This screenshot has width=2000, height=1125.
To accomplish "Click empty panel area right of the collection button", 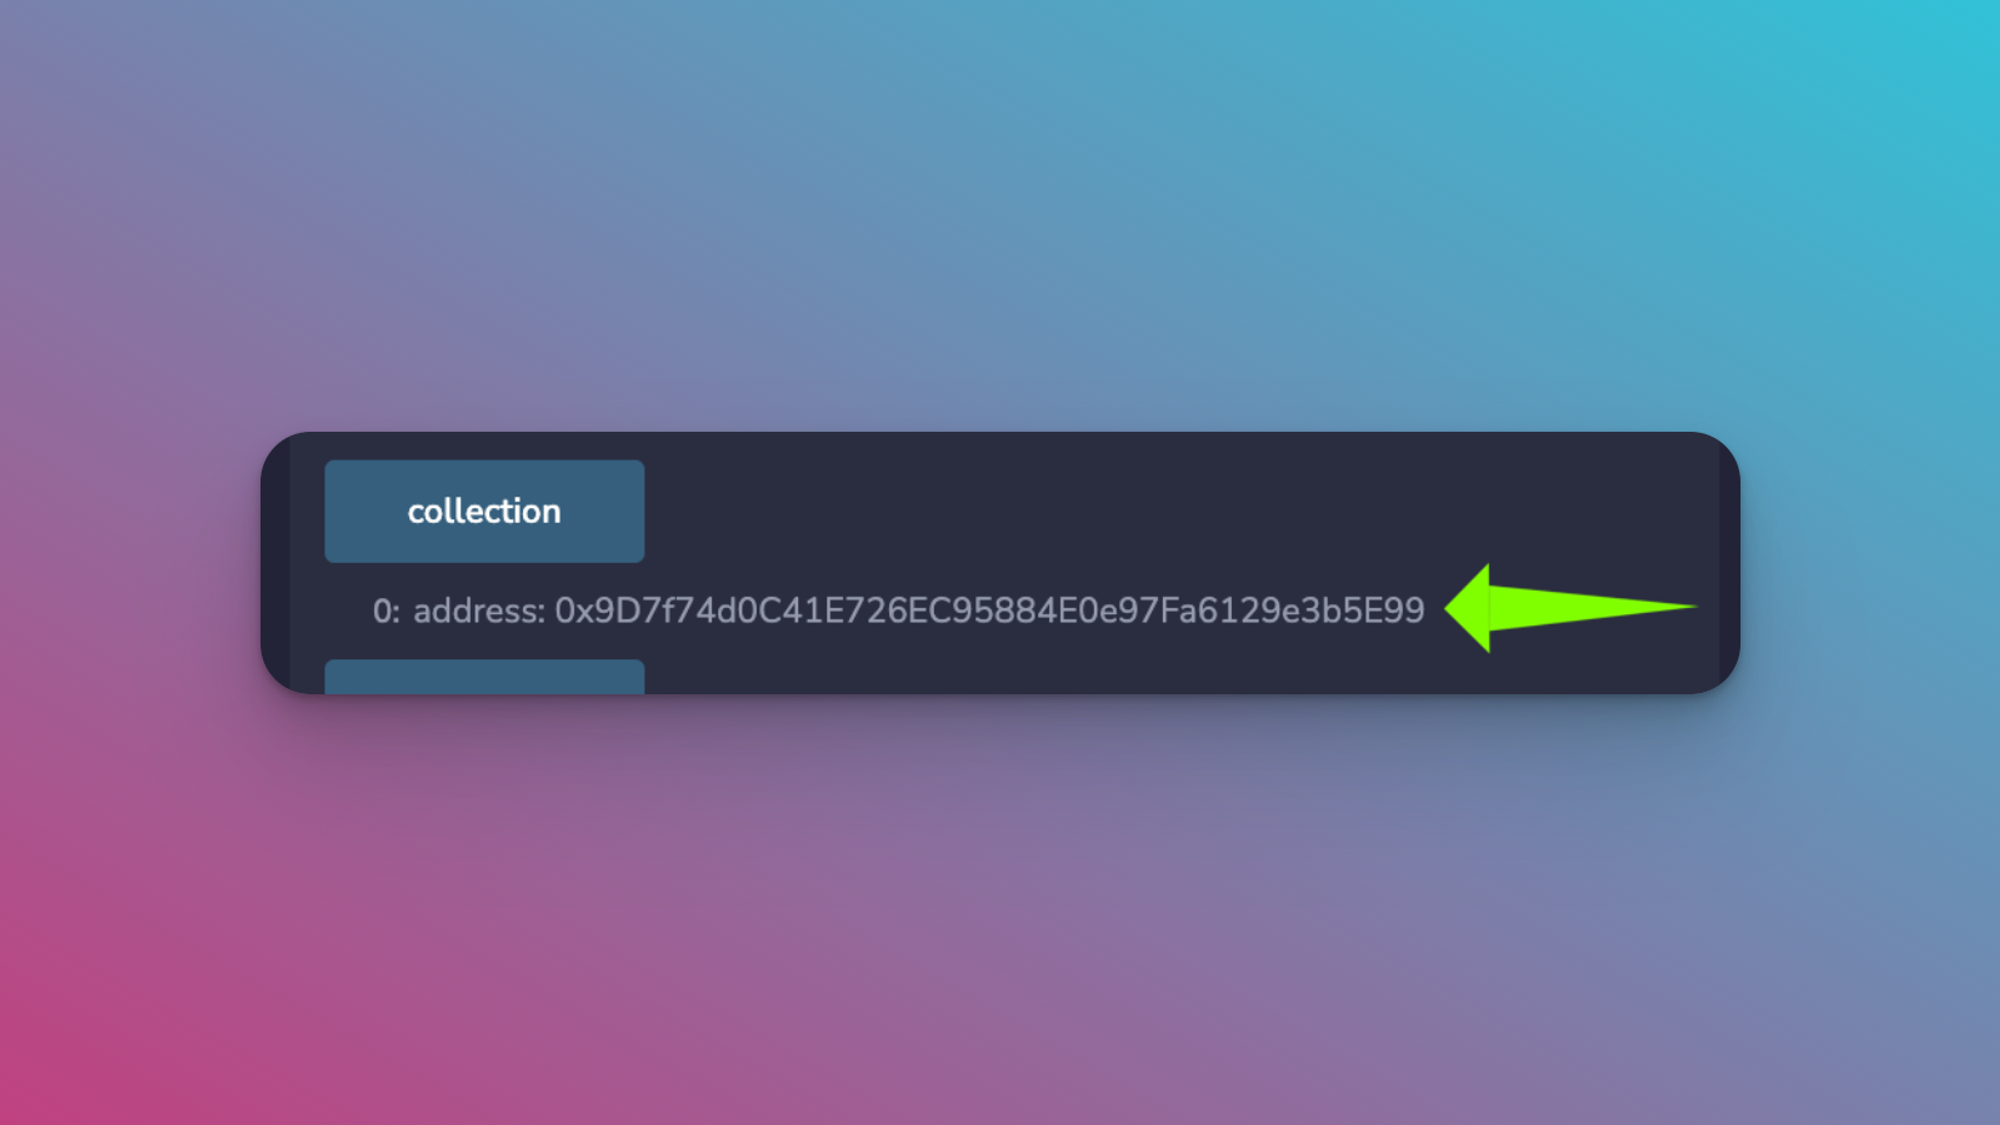I will point(1180,511).
